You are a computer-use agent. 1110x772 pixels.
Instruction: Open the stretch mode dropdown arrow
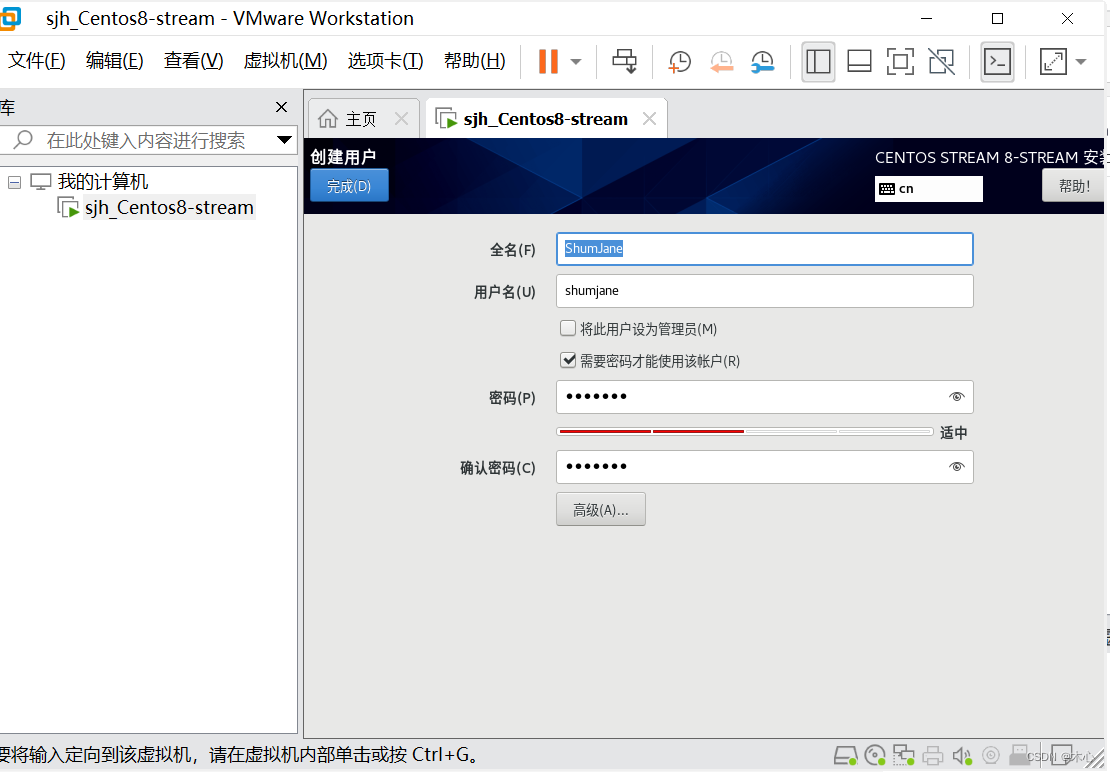click(1080, 62)
